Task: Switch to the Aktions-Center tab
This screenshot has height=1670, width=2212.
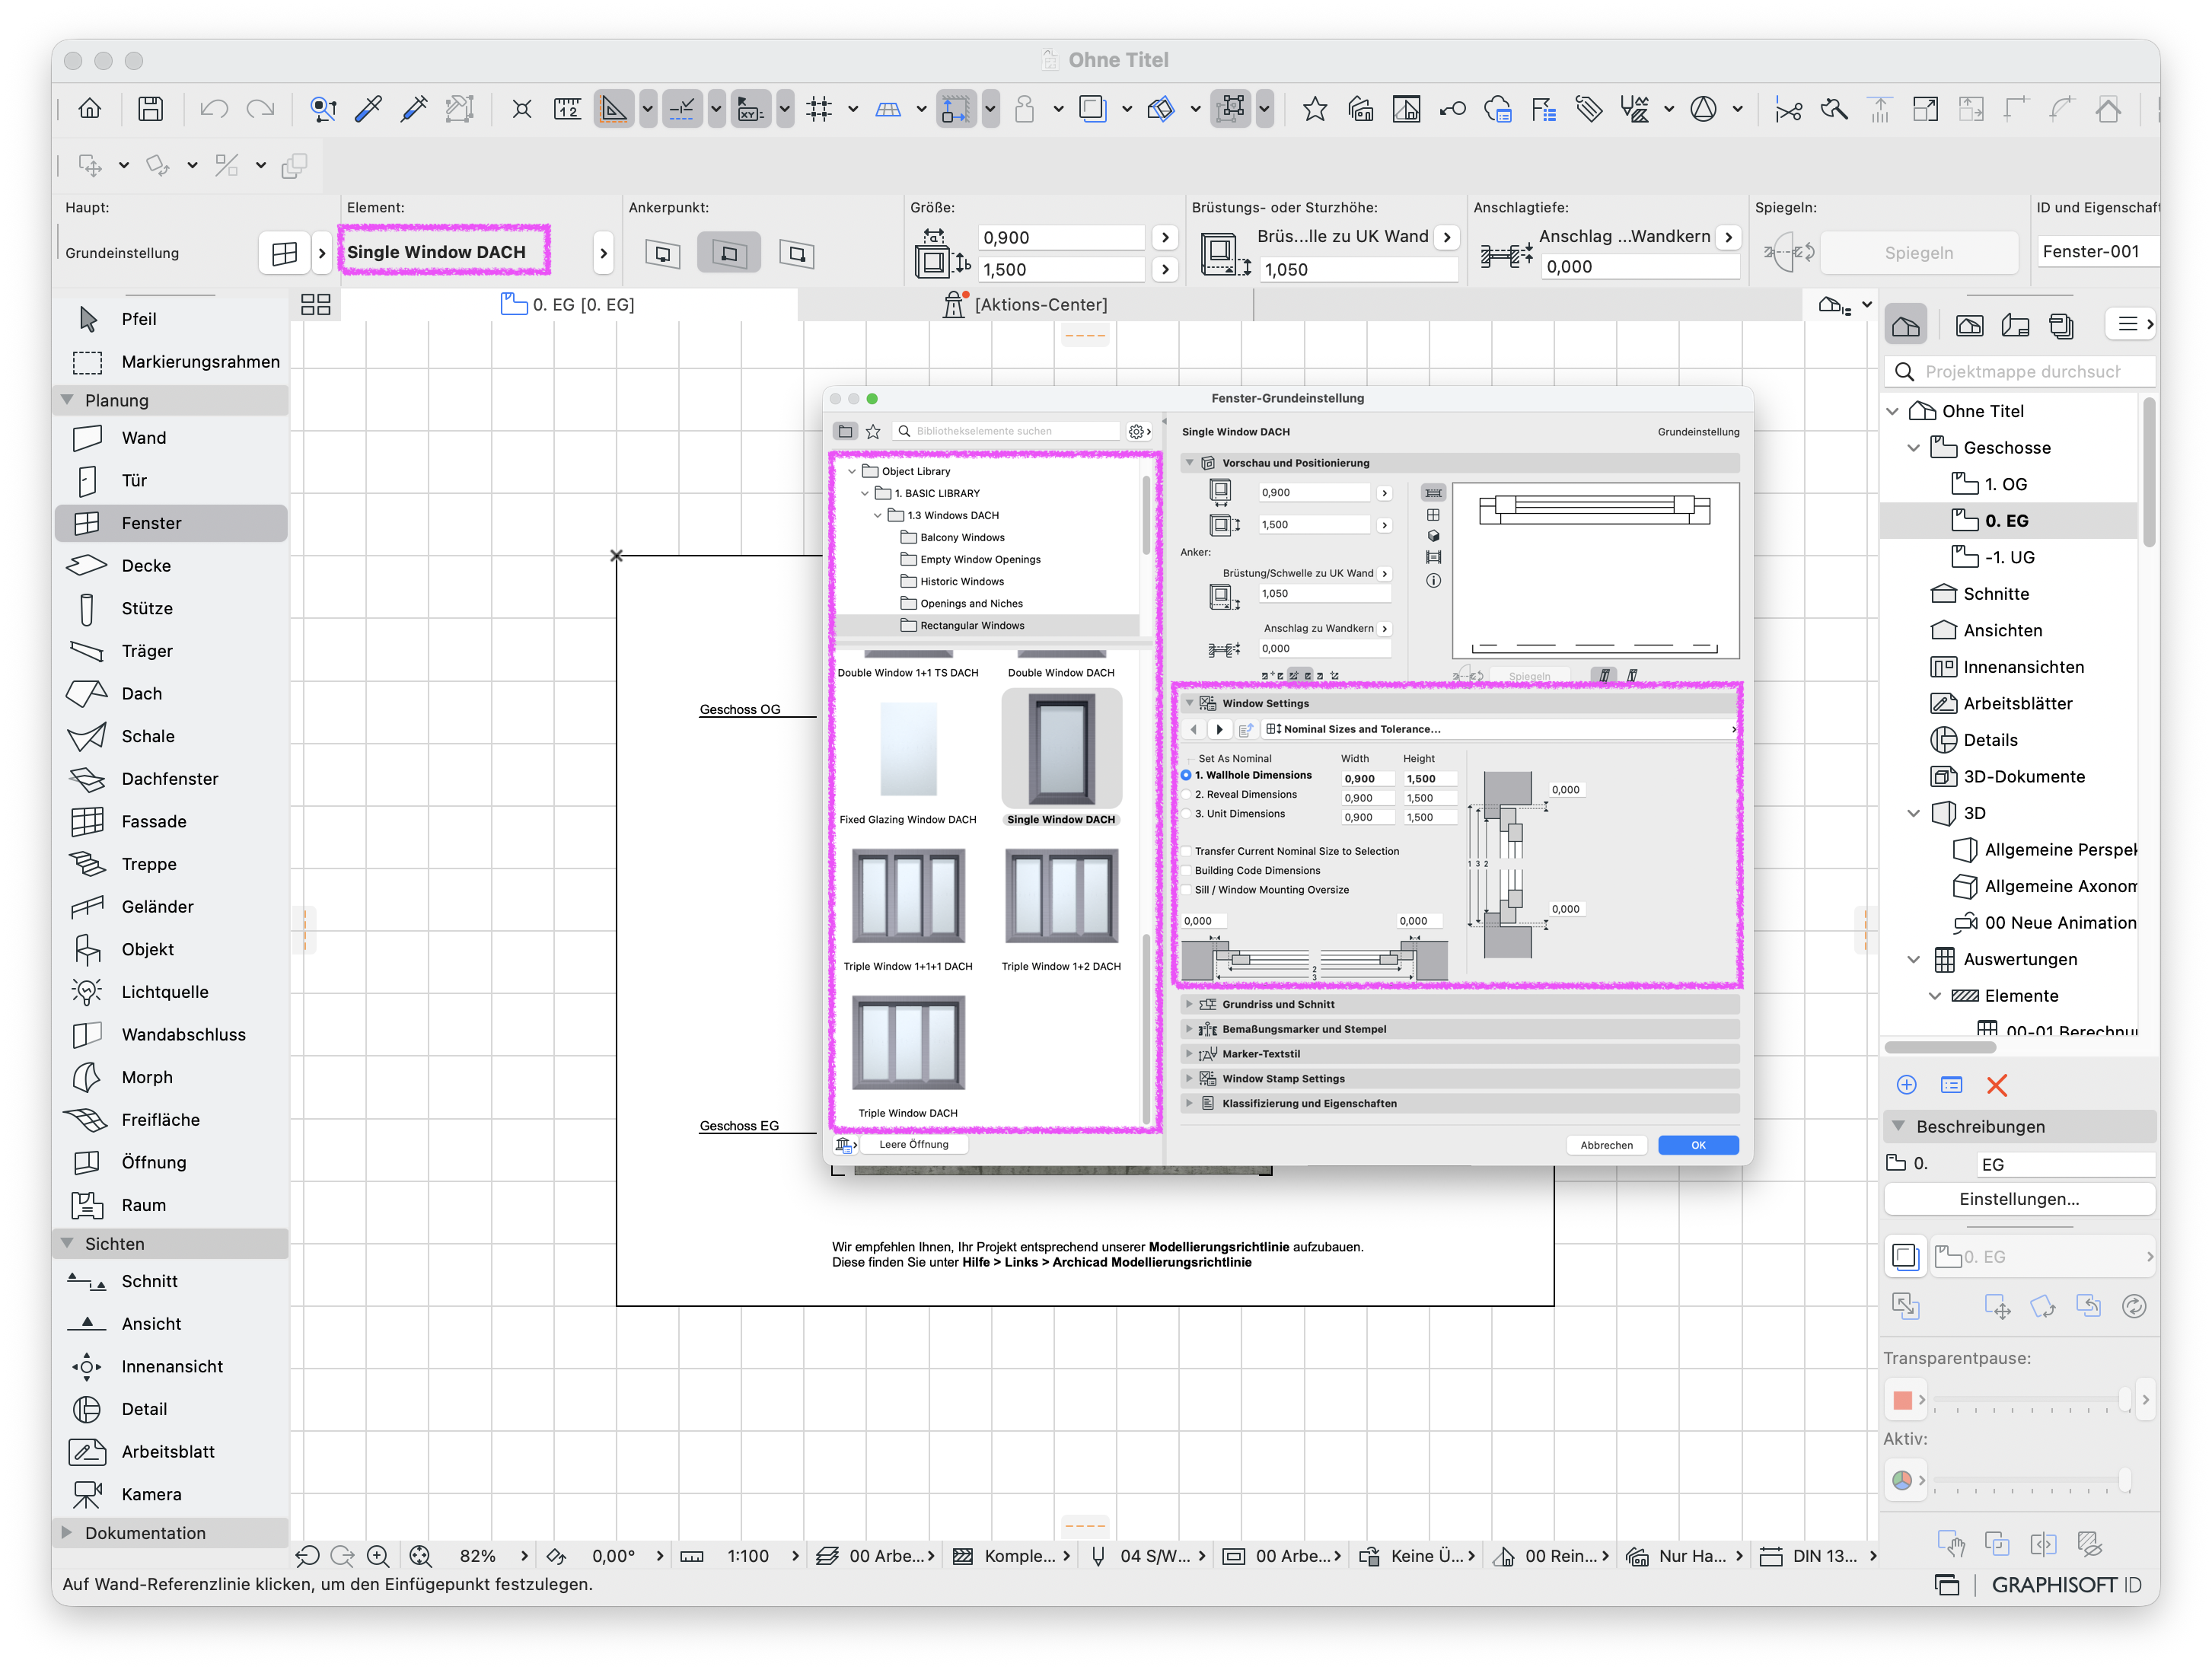Action: tap(1025, 305)
